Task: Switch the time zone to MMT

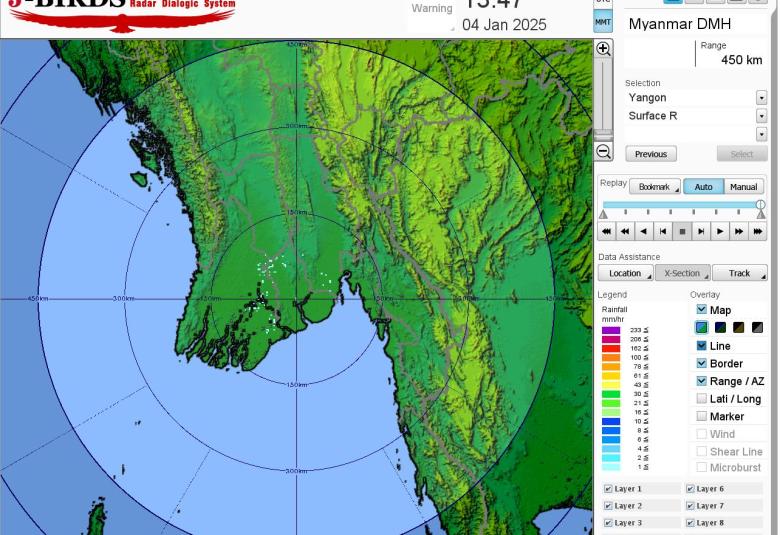Action: point(603,21)
